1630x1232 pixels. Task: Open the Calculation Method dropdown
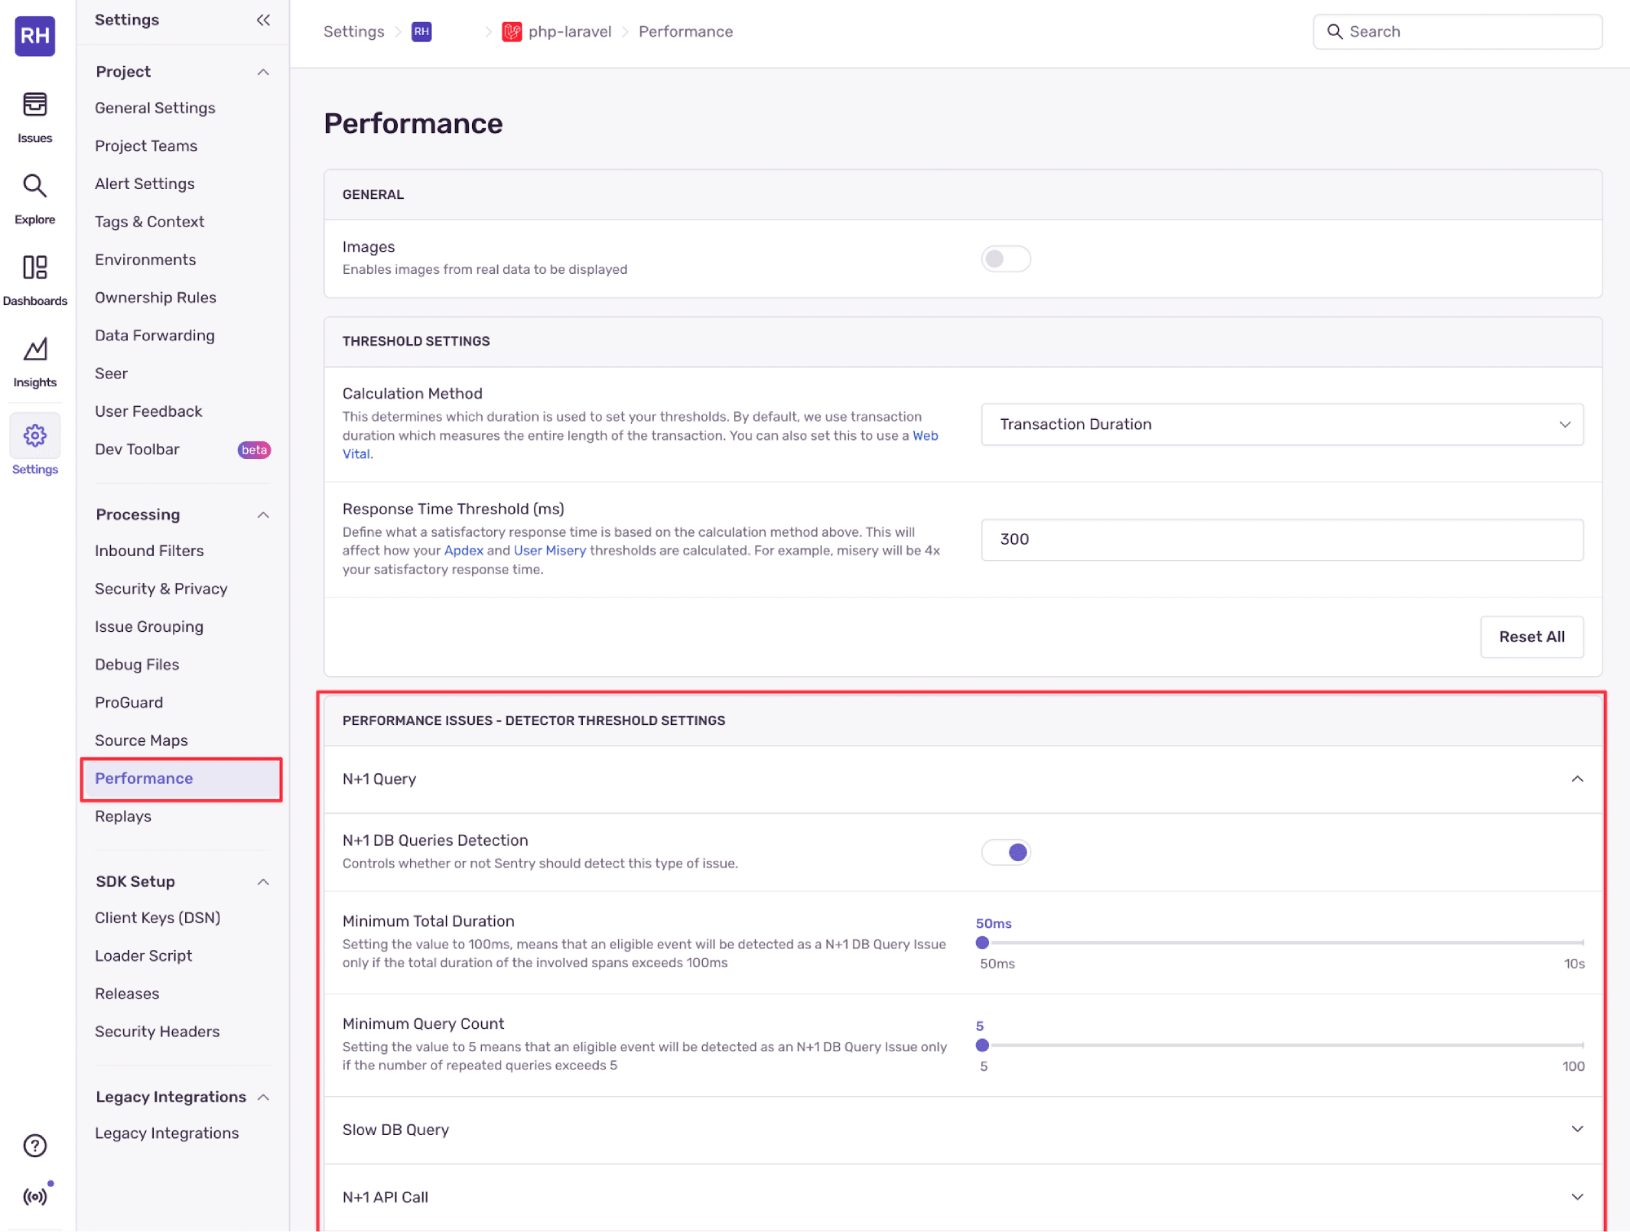pos(1282,425)
